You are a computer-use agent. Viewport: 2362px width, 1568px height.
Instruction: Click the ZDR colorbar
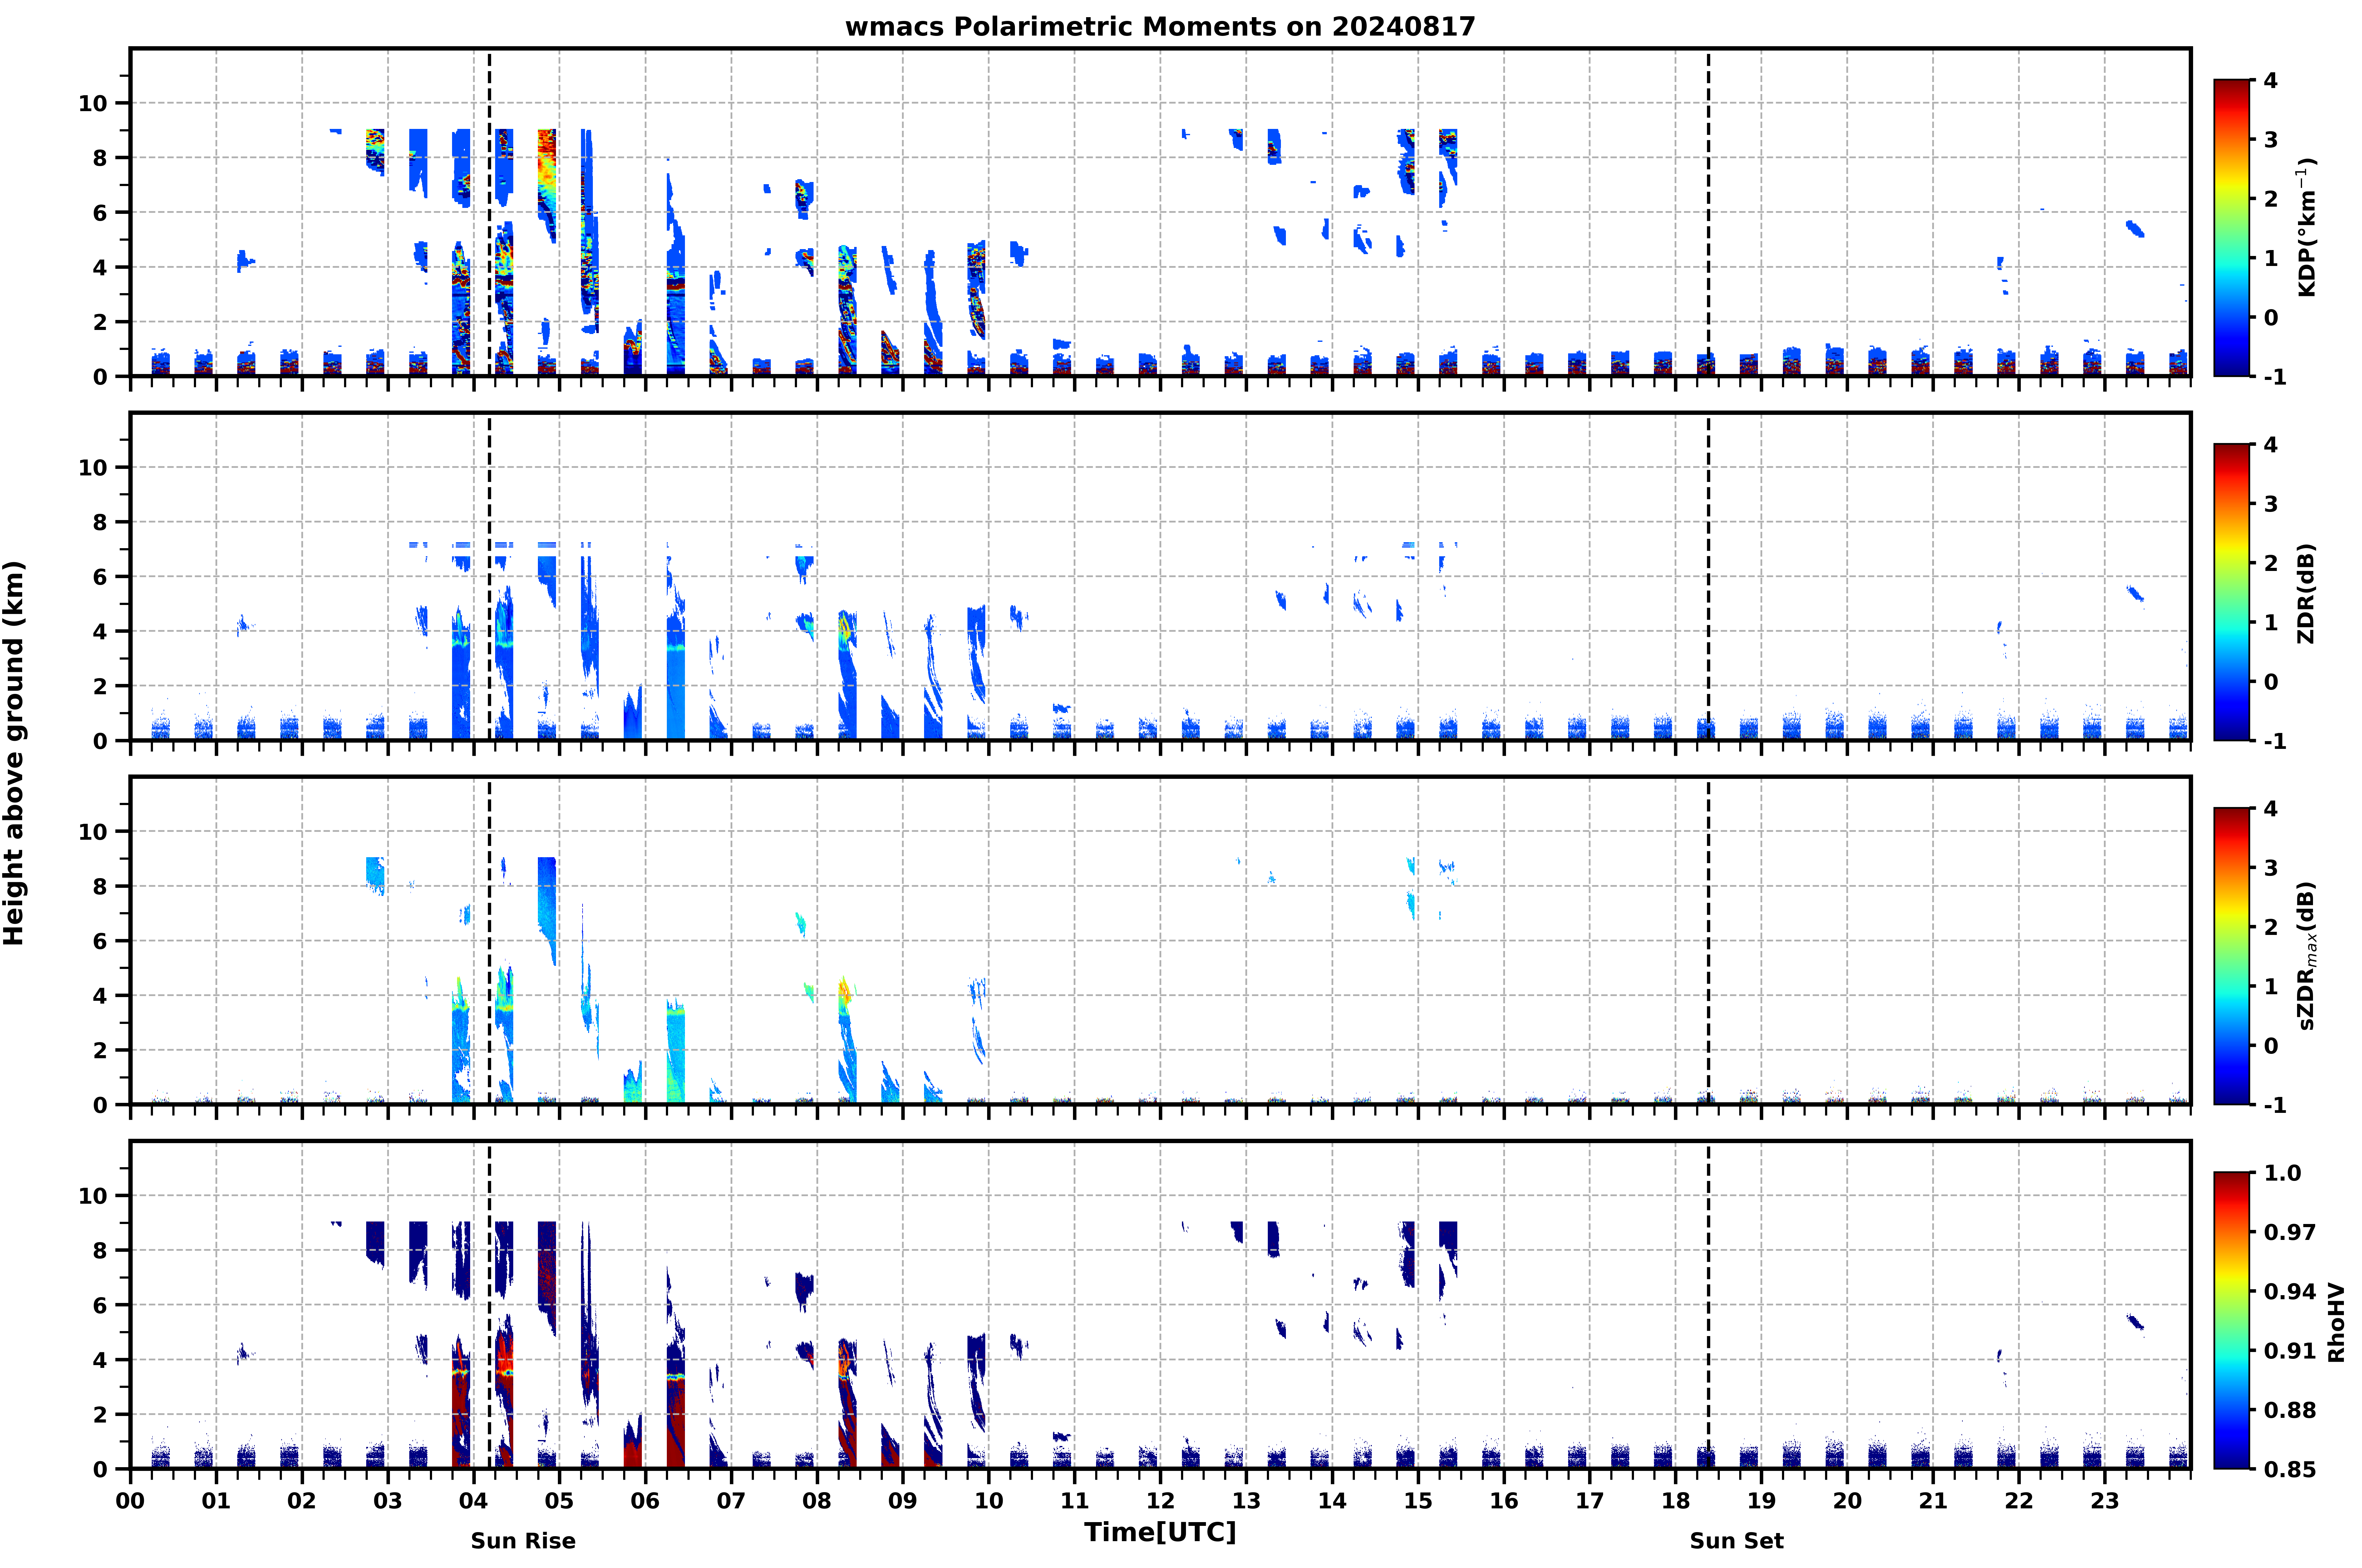tap(2231, 592)
